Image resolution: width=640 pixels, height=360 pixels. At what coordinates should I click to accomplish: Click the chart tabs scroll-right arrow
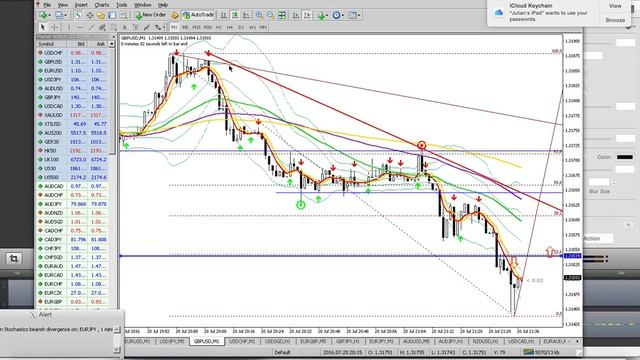click(577, 341)
